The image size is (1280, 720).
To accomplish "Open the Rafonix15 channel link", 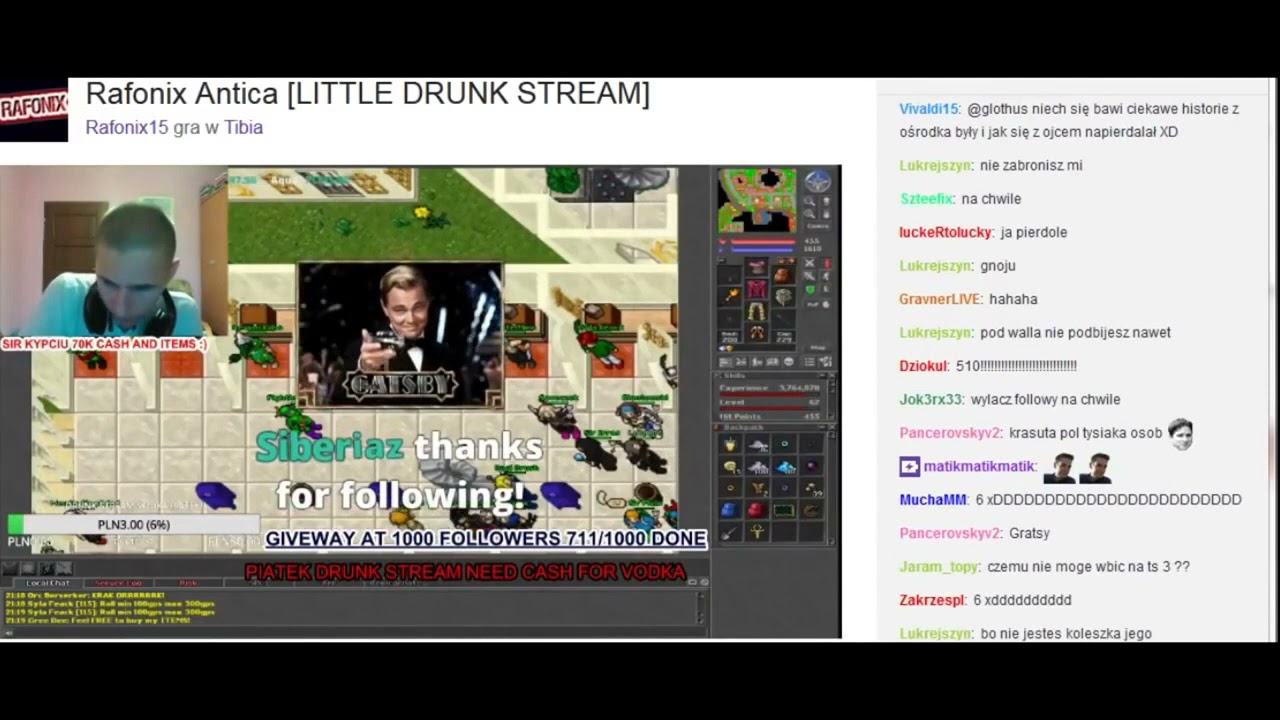I will (127, 127).
